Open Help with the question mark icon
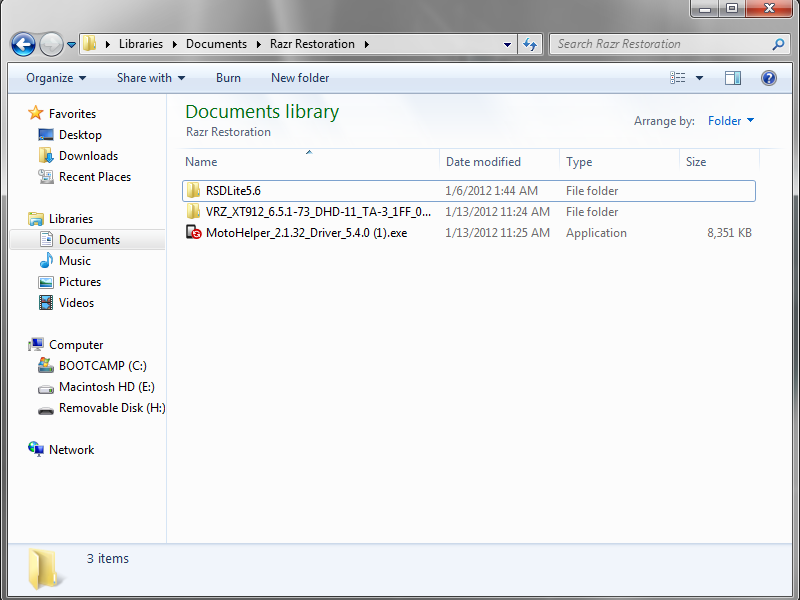Viewport: 800px width, 600px height. coord(768,78)
